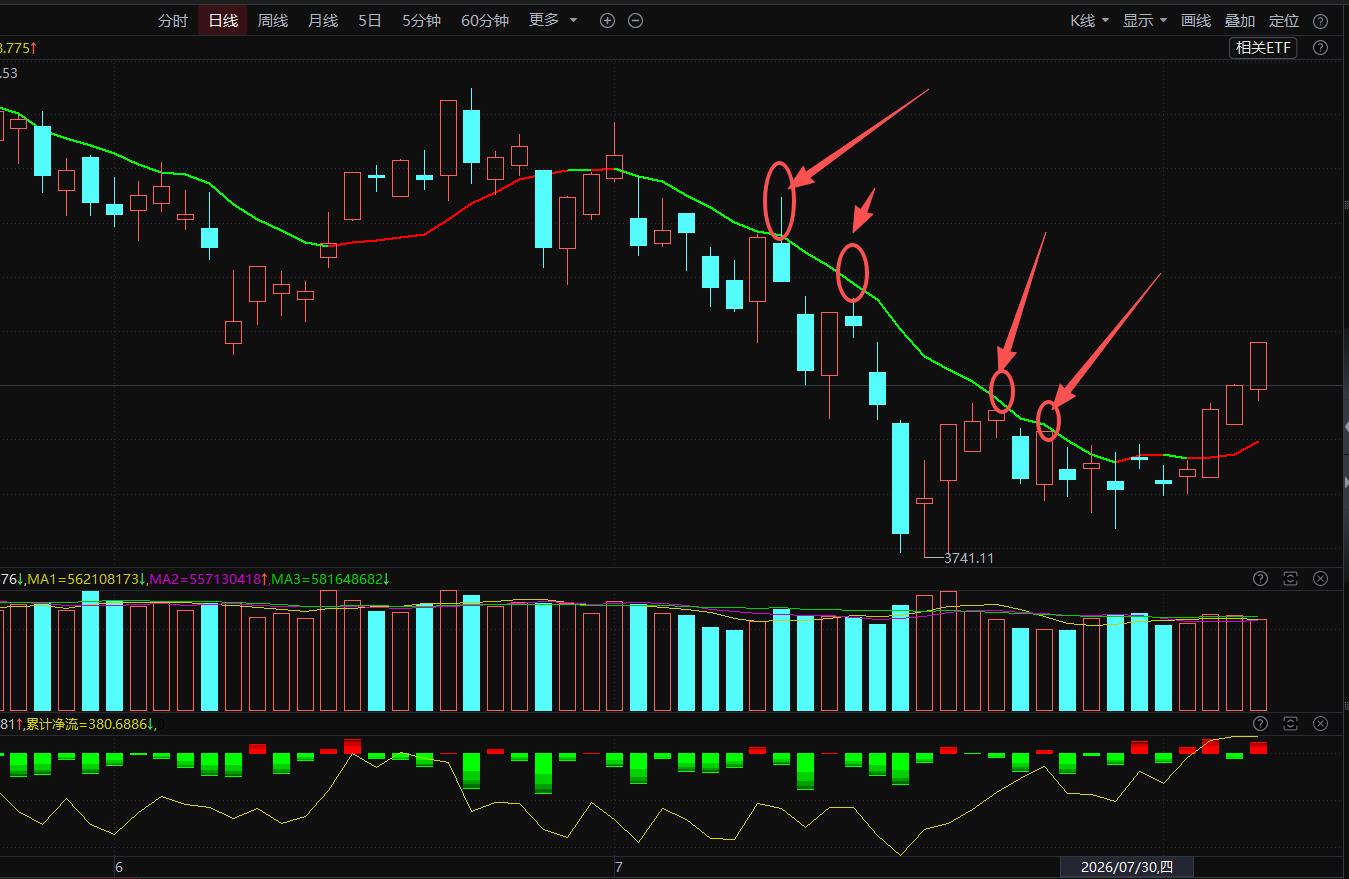
Task: Expand the 更多 periods dropdown
Action: click(x=553, y=21)
